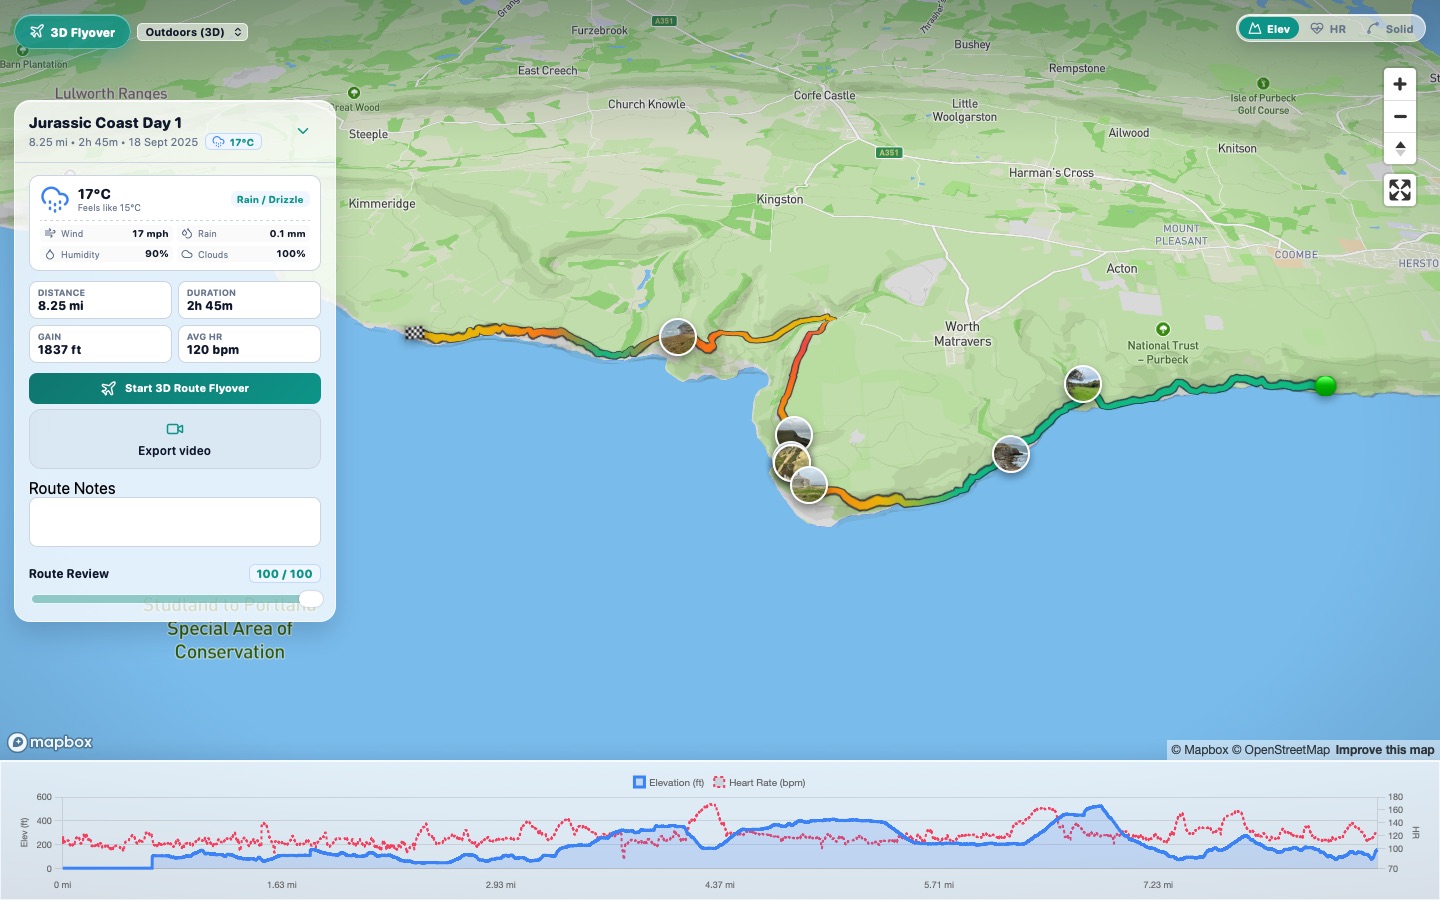Click the AVG HR 120 bpm card
The image size is (1440, 900).
[x=249, y=344]
